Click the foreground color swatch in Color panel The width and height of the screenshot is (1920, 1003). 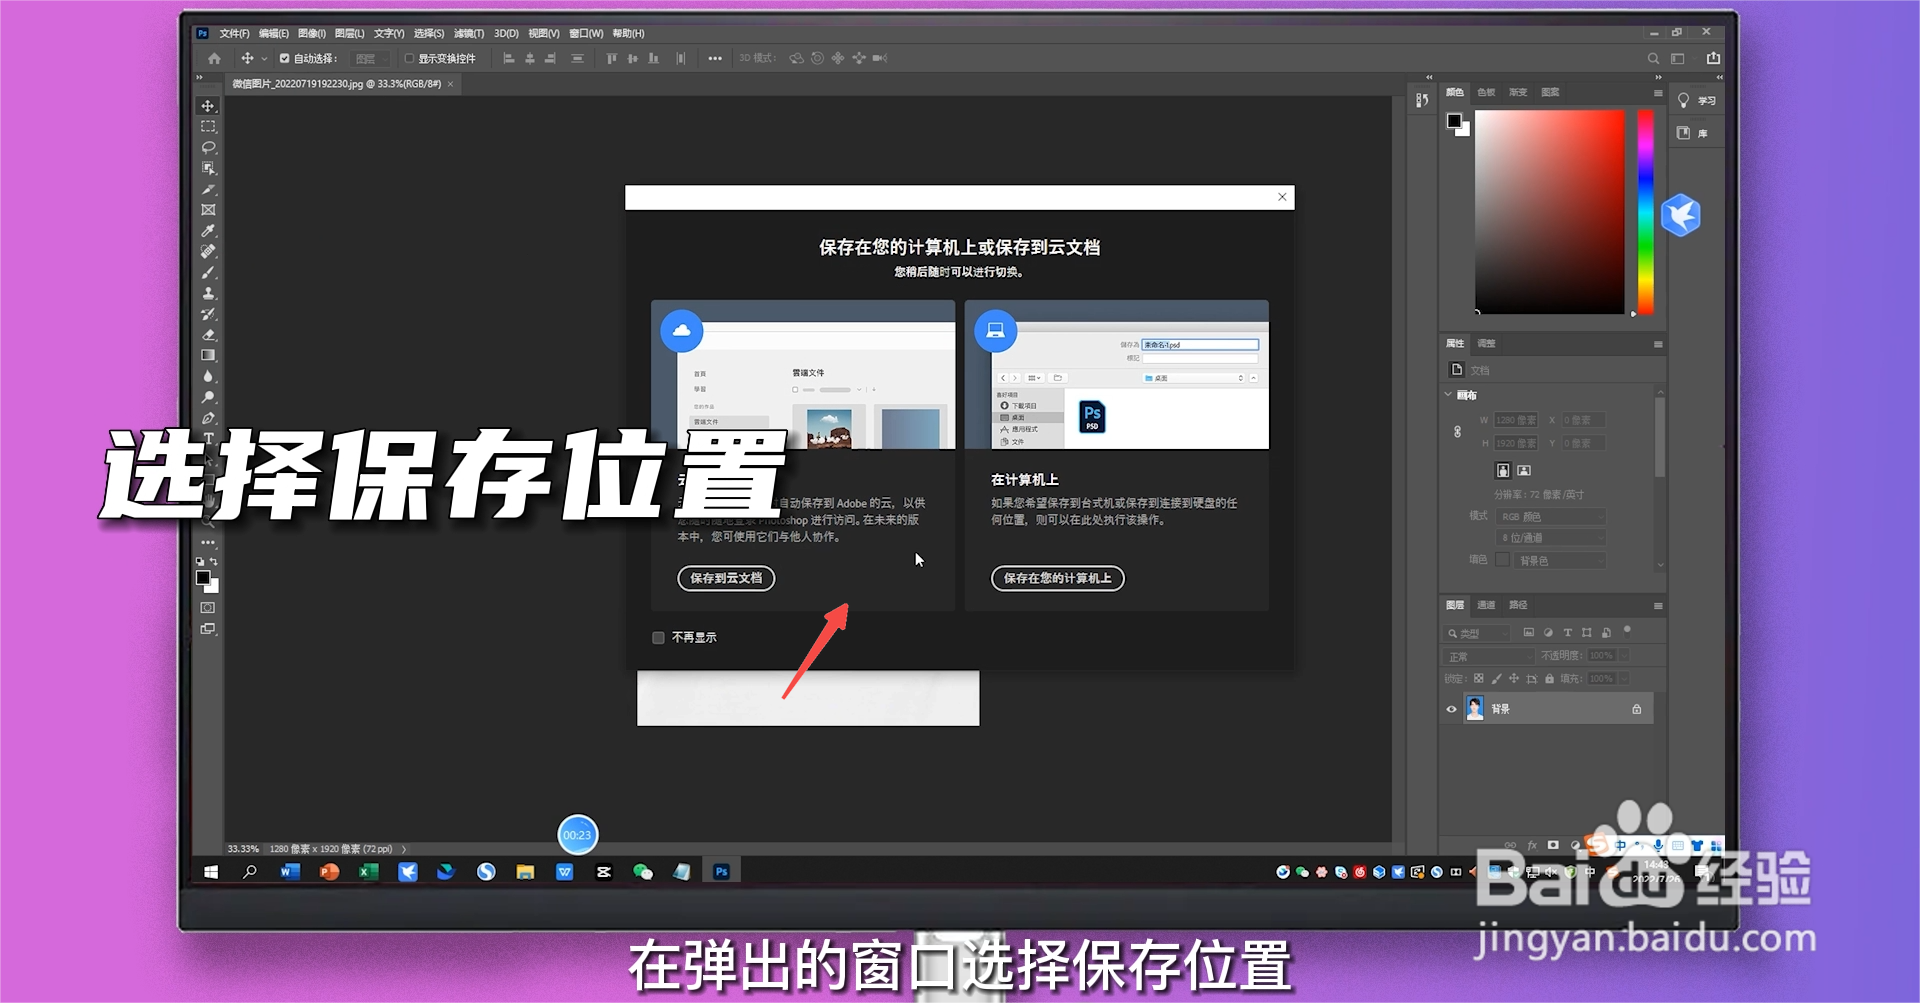[1454, 121]
